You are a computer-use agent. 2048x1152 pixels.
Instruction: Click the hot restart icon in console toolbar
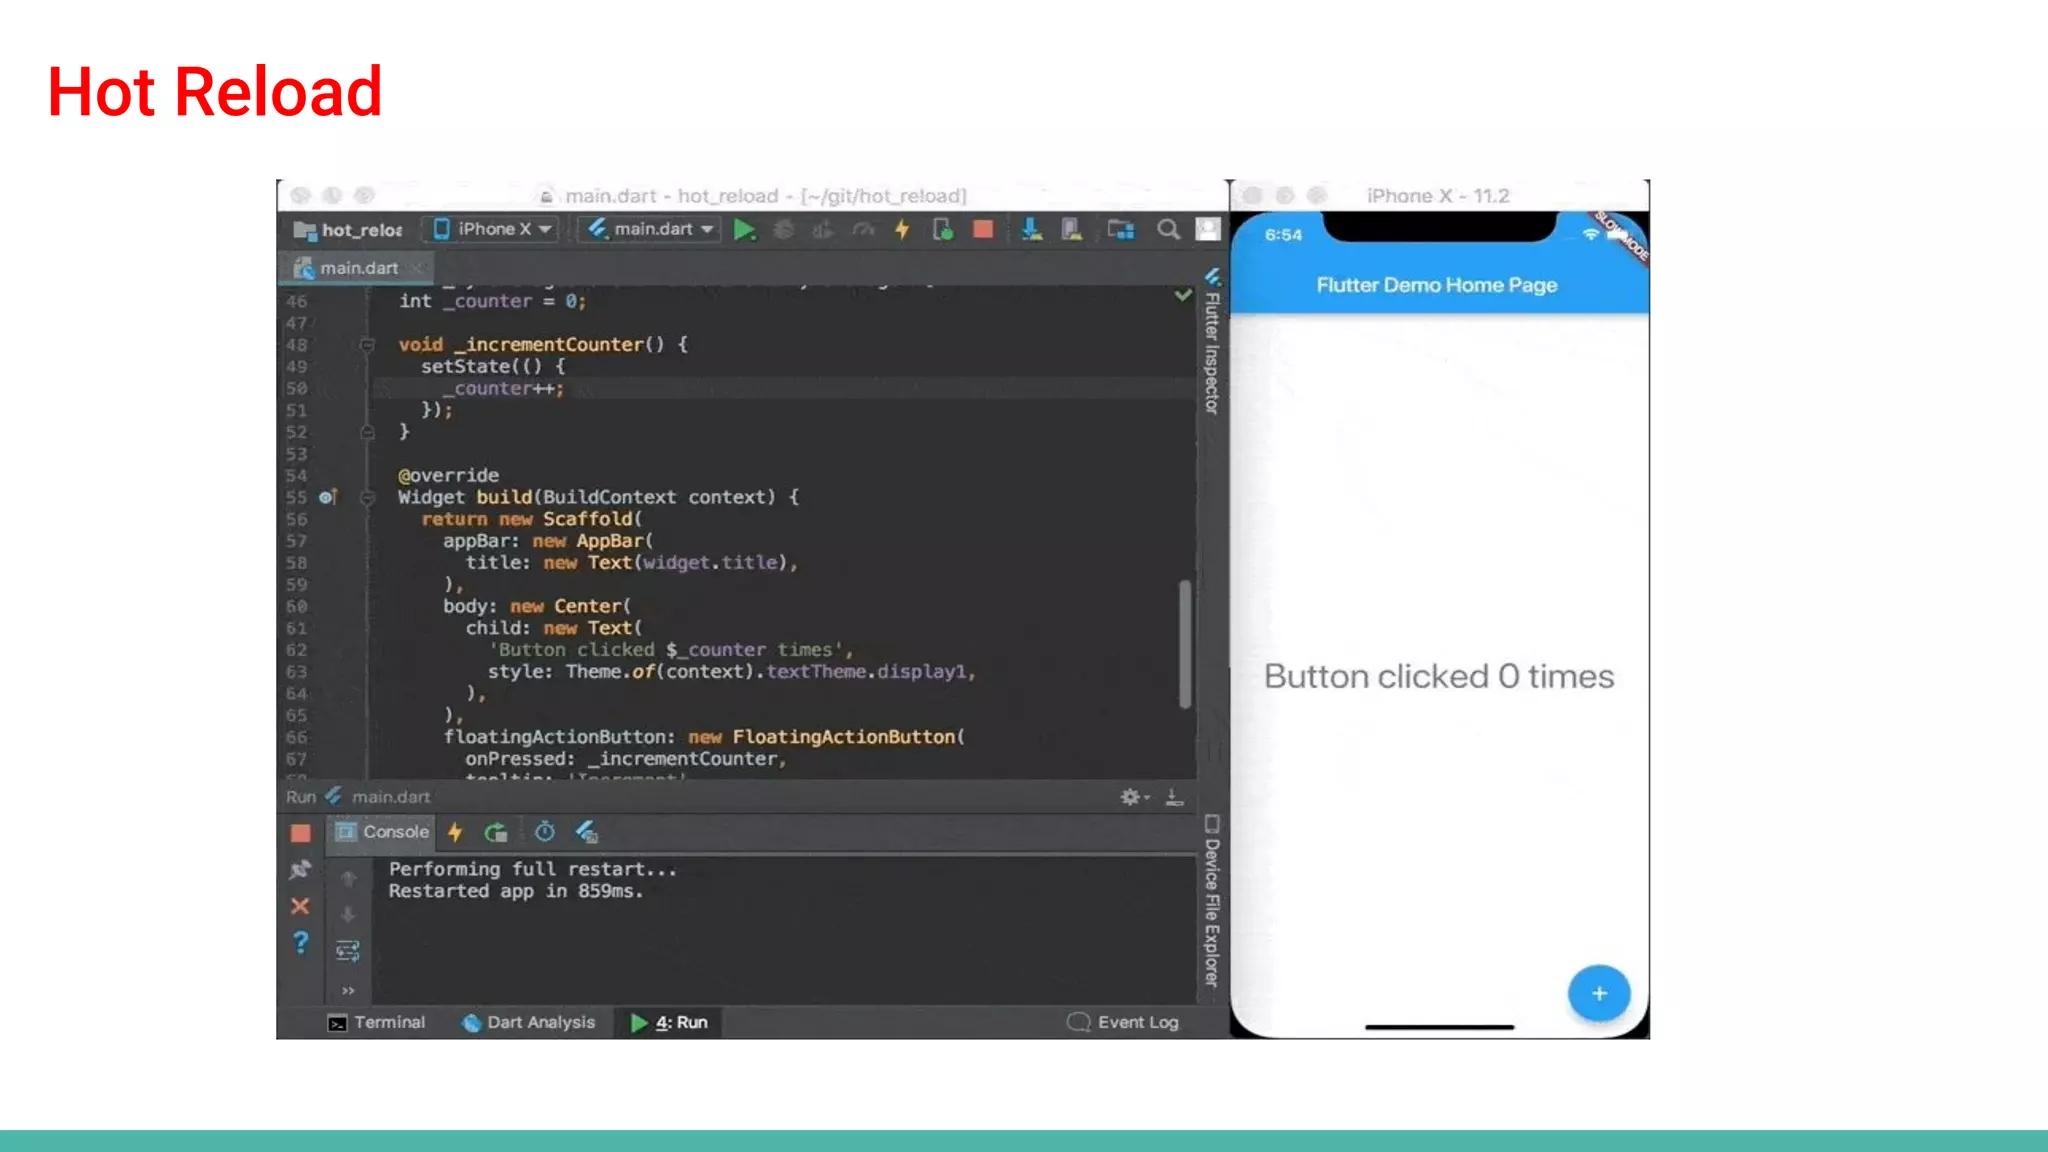pos(496,832)
